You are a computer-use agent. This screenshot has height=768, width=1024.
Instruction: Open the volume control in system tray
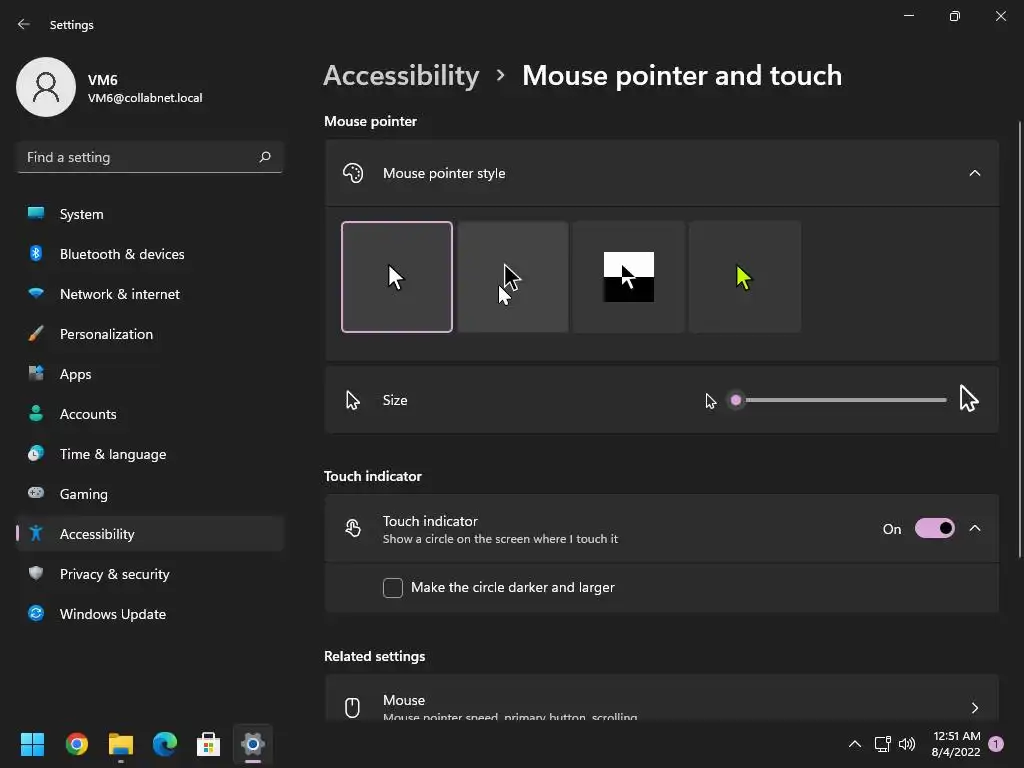(906, 744)
